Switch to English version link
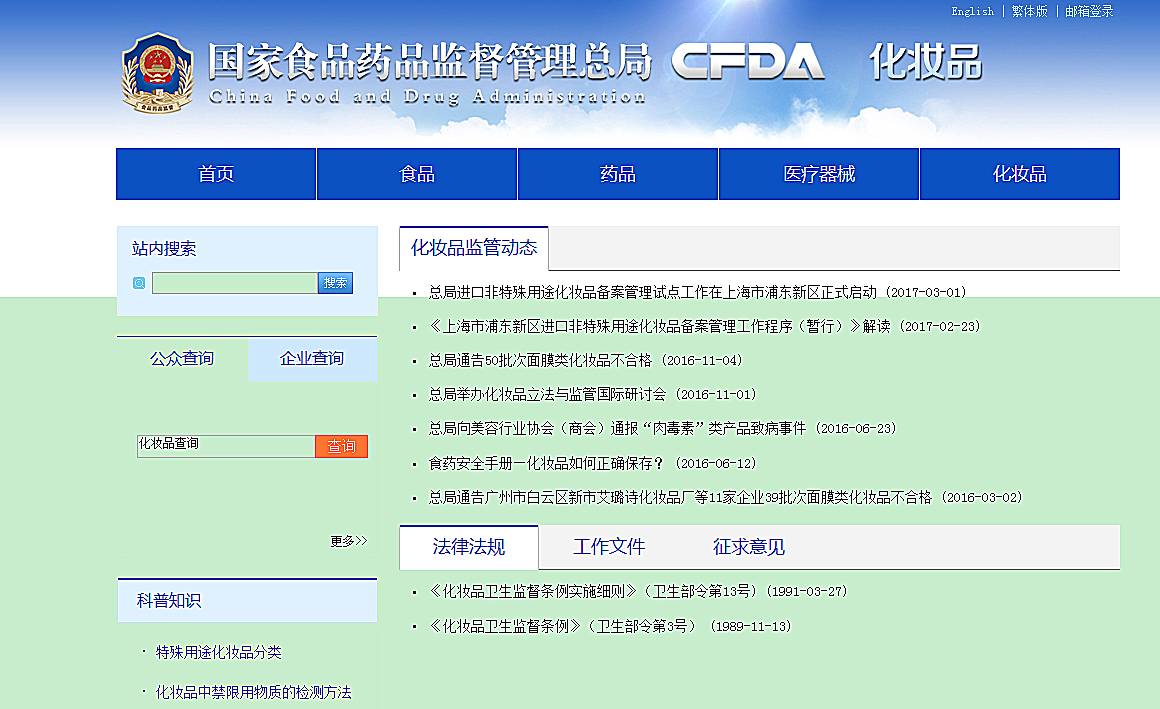The width and height of the screenshot is (1160, 709). coord(972,11)
